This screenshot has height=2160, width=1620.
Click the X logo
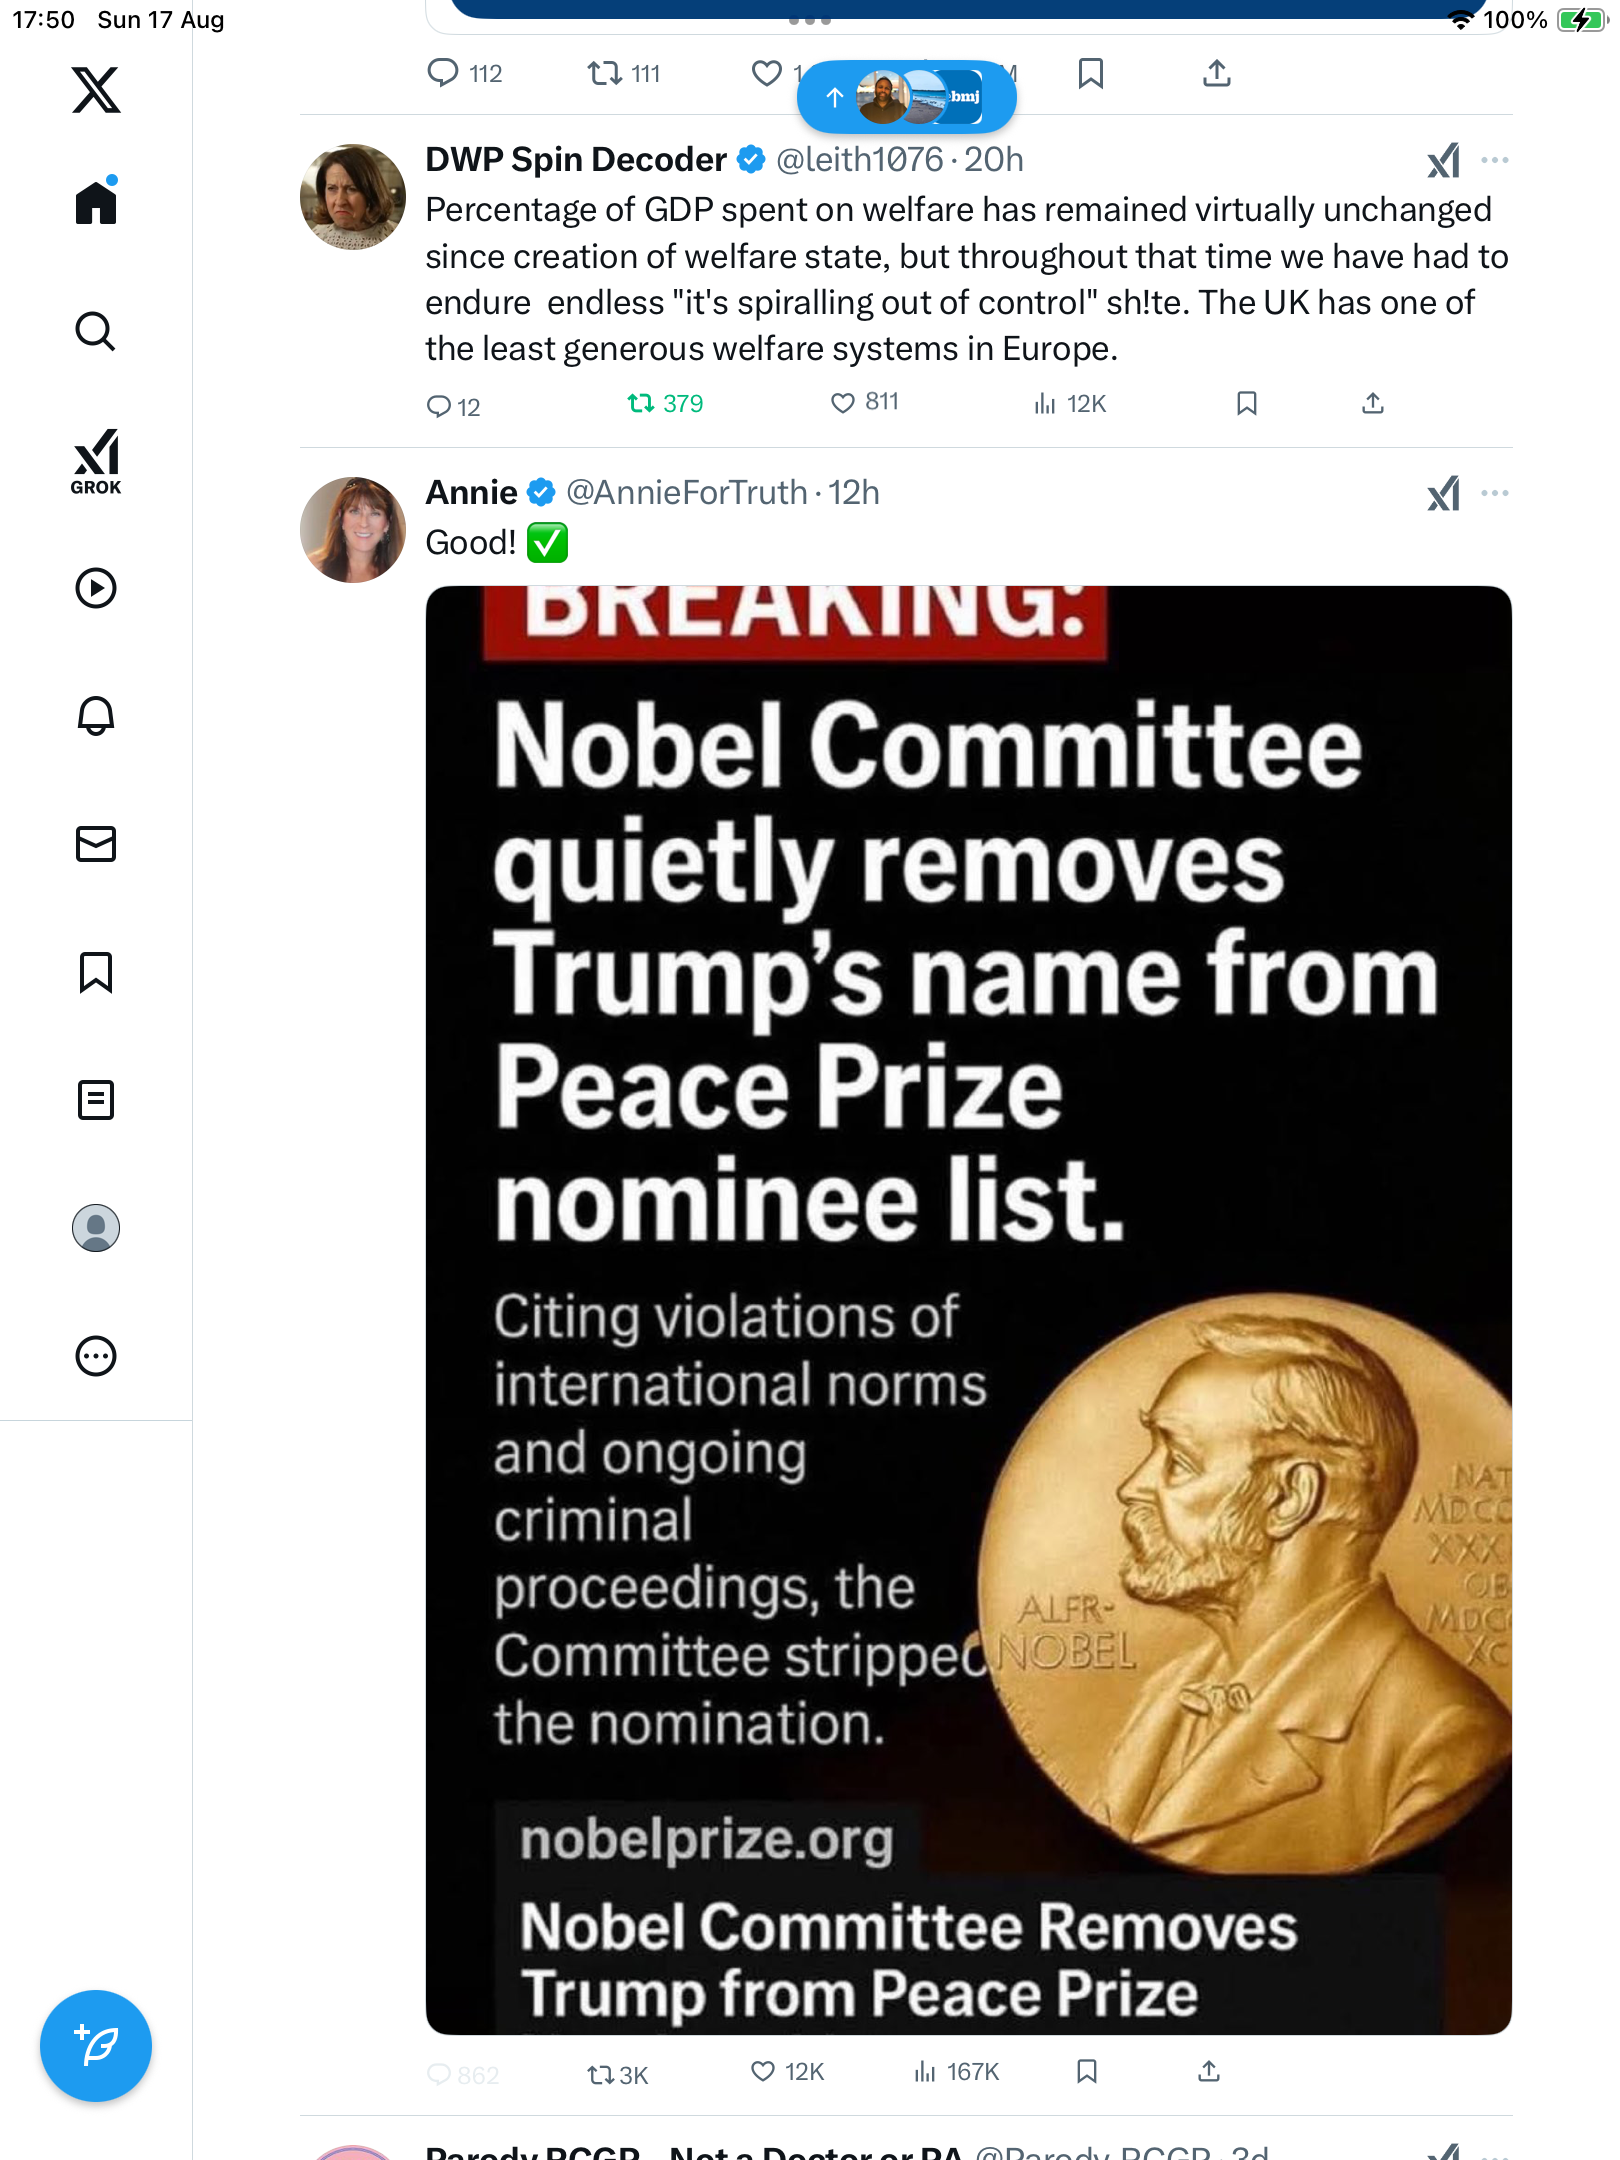pyautogui.click(x=96, y=90)
